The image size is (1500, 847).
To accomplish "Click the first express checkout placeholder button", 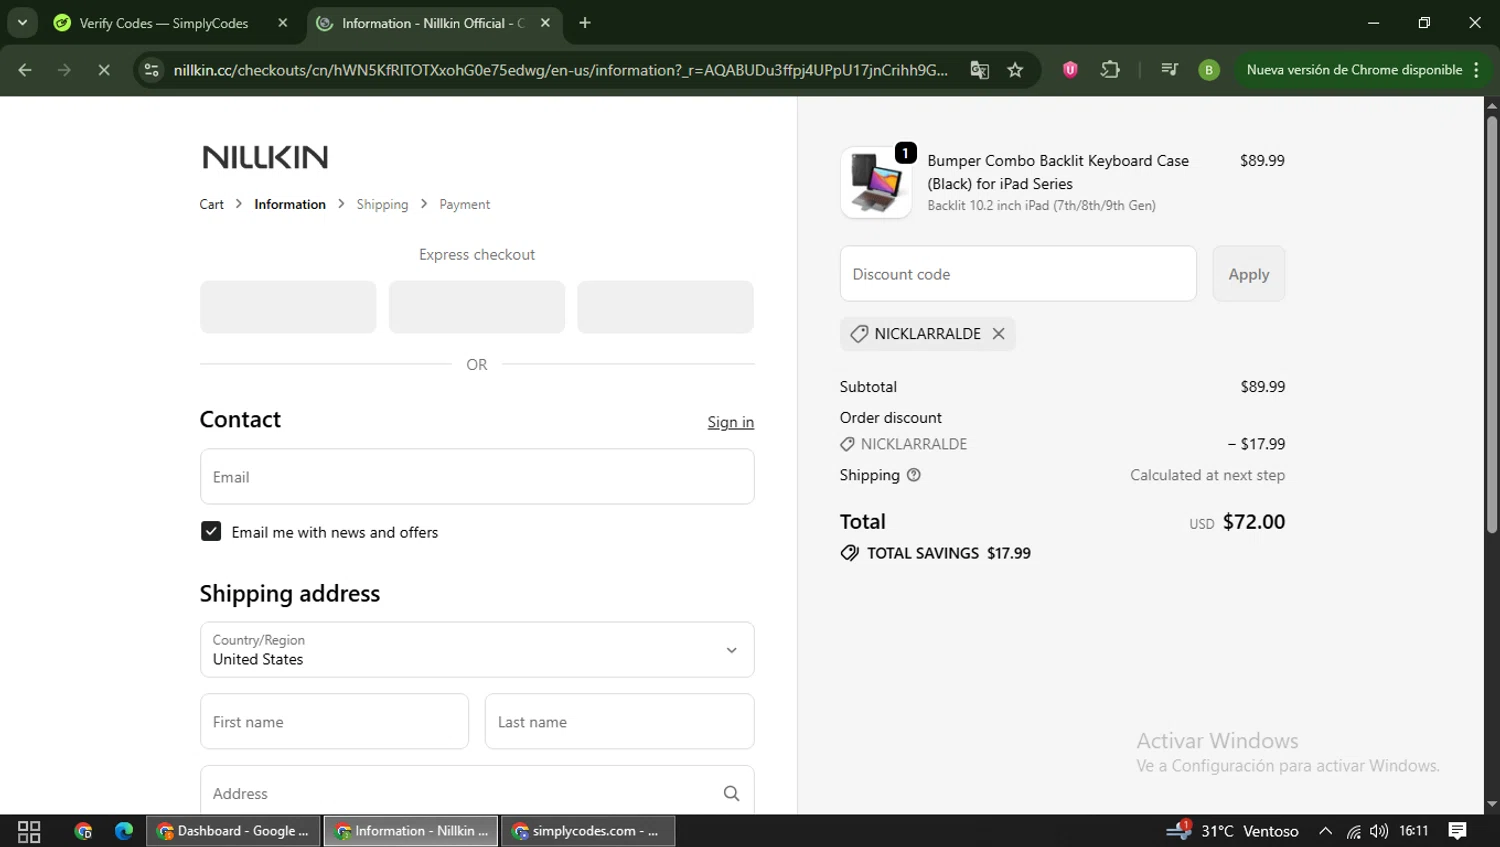I will (288, 307).
